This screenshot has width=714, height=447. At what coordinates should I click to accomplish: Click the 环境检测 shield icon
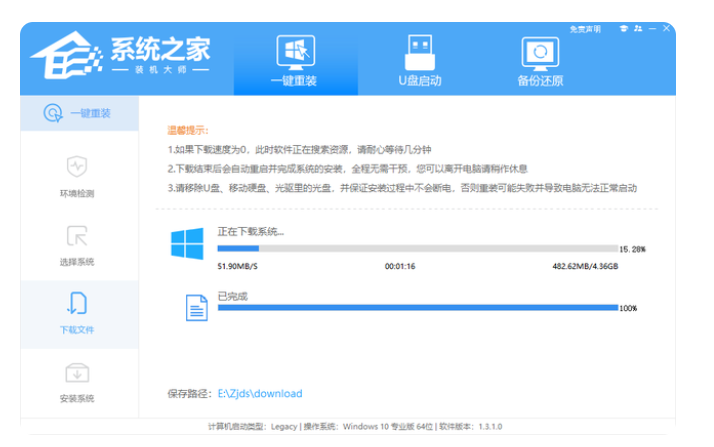click(x=77, y=166)
